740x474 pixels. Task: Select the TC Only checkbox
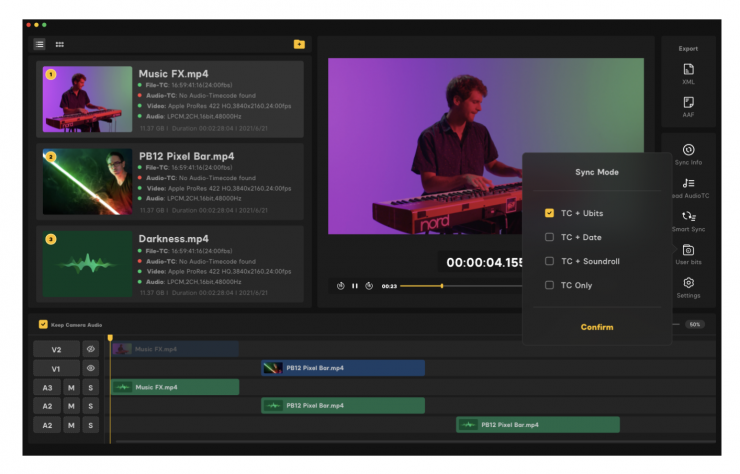549,285
